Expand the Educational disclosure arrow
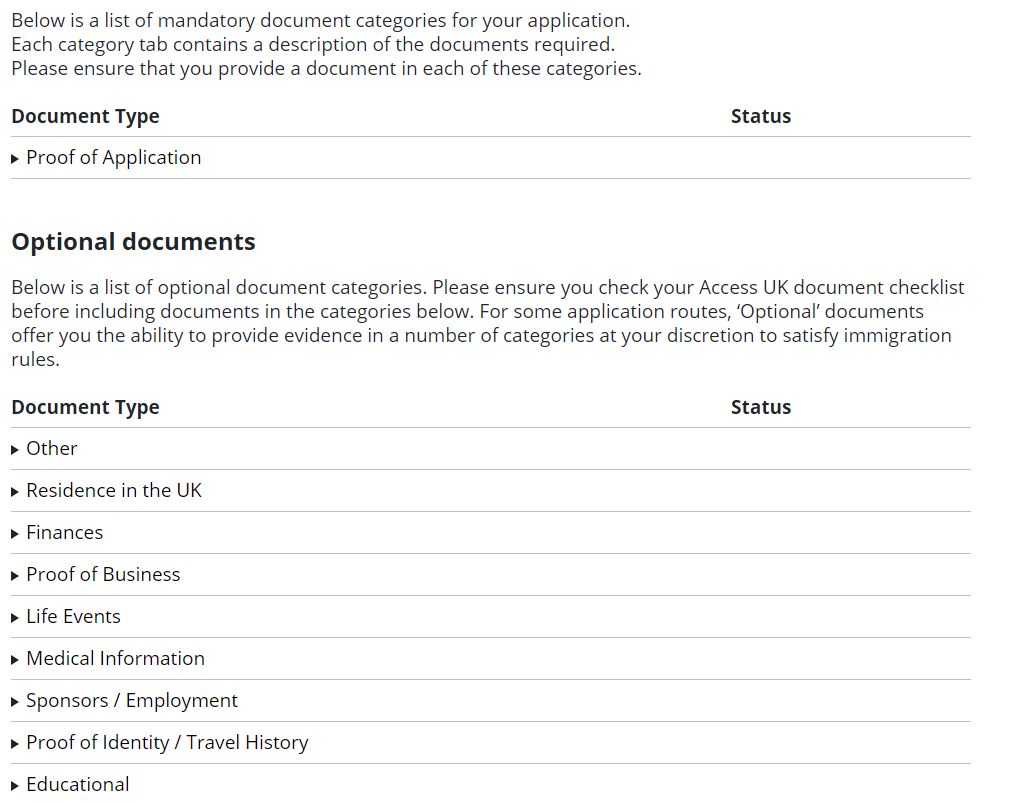1025x803 pixels. pyautogui.click(x=15, y=786)
